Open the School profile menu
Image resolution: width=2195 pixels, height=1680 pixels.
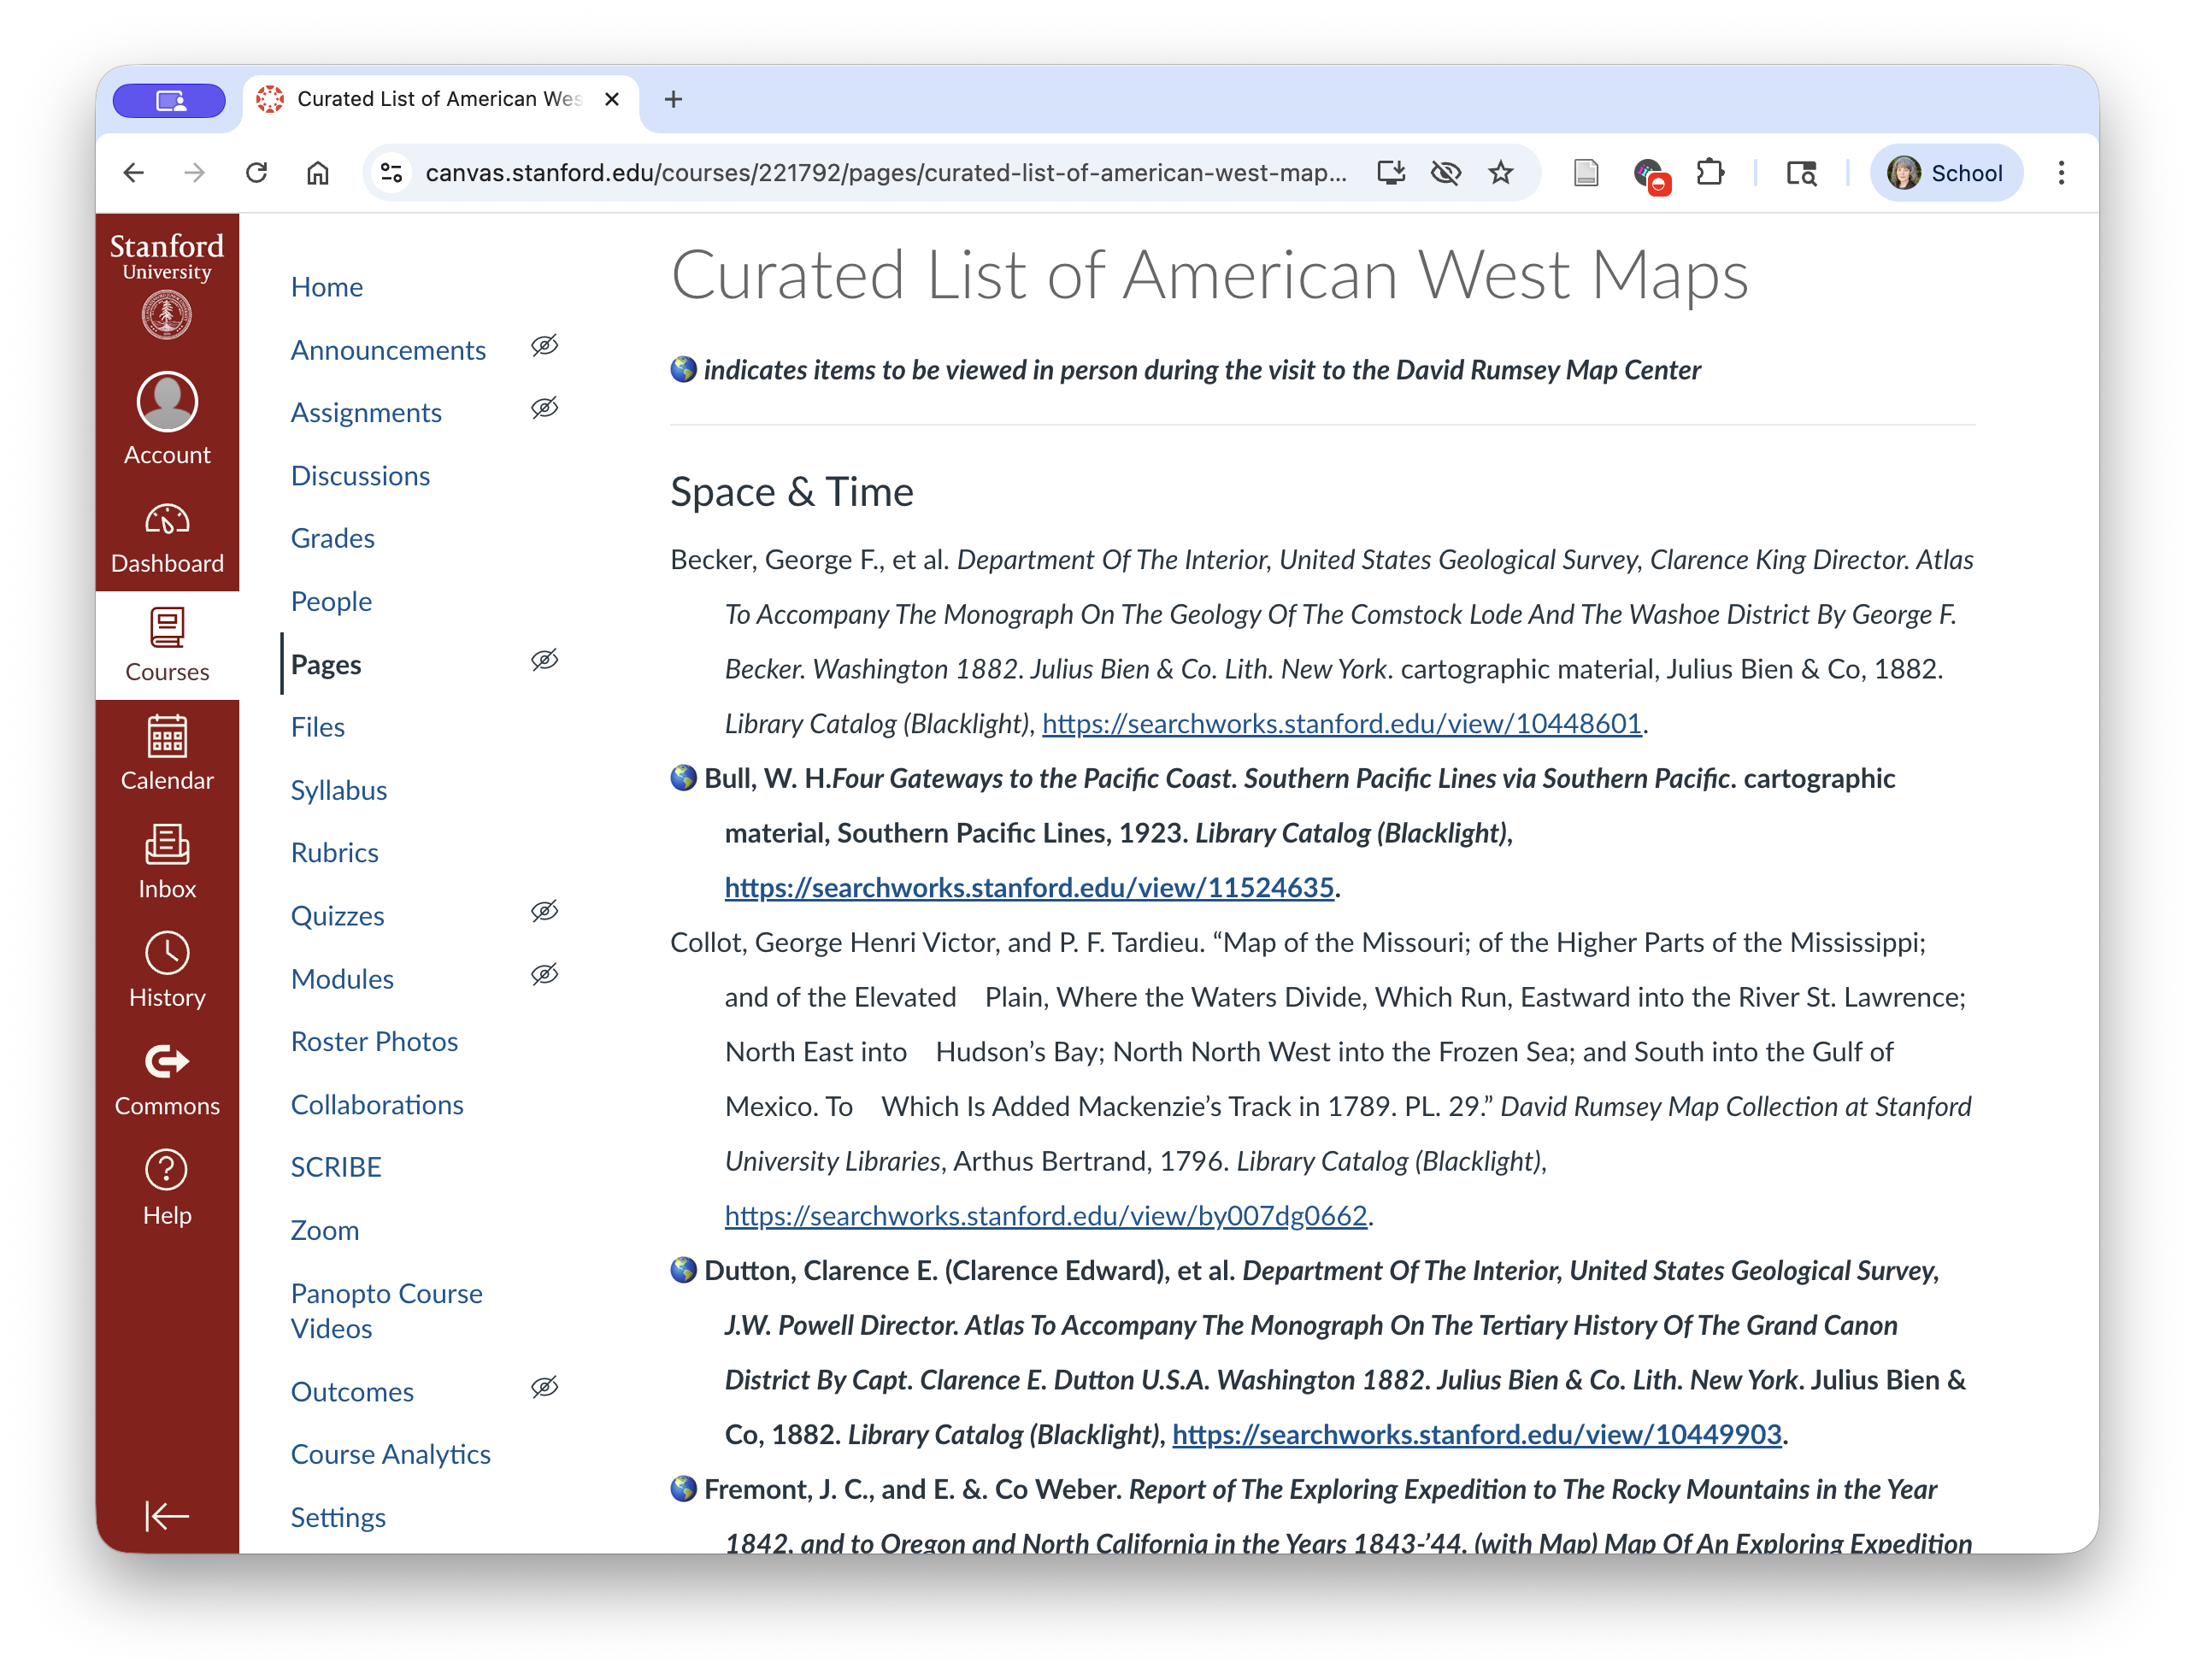tap(1945, 172)
